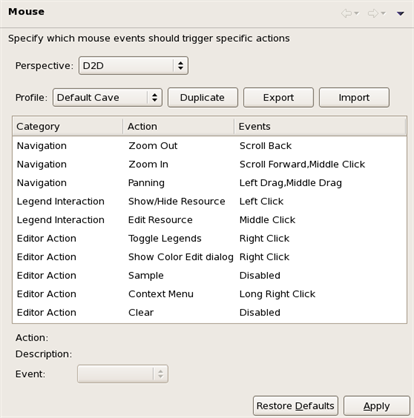
Task: Select the Zoom In row
Action: (x=209, y=164)
